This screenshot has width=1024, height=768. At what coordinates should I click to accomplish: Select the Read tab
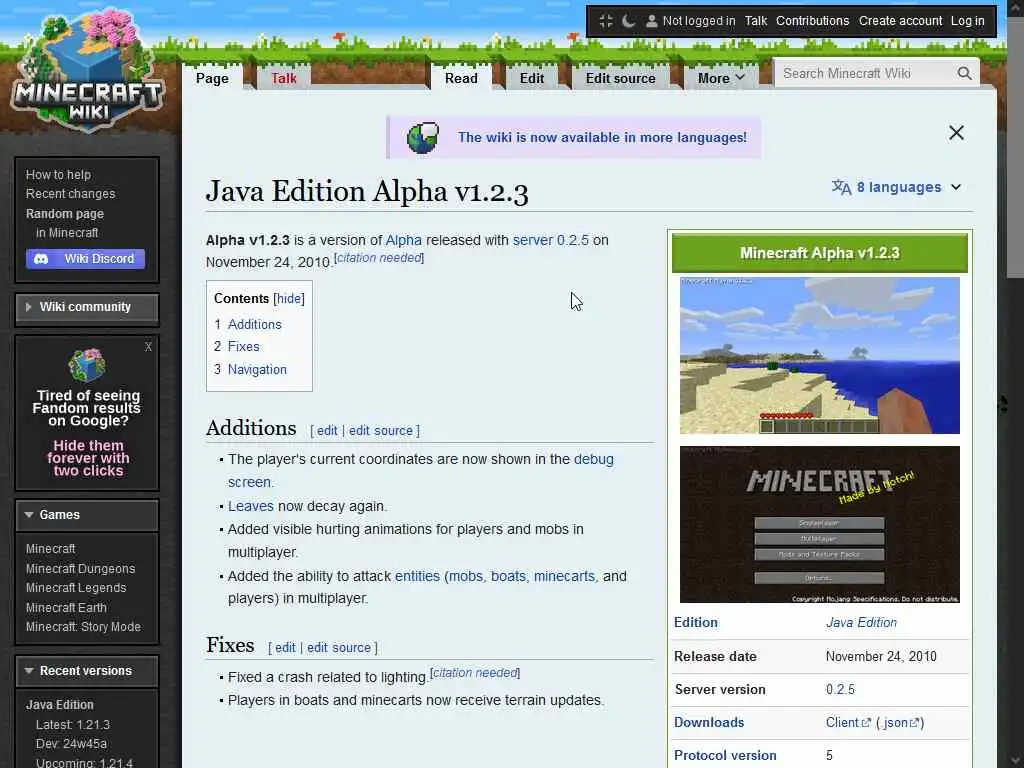tap(461, 78)
